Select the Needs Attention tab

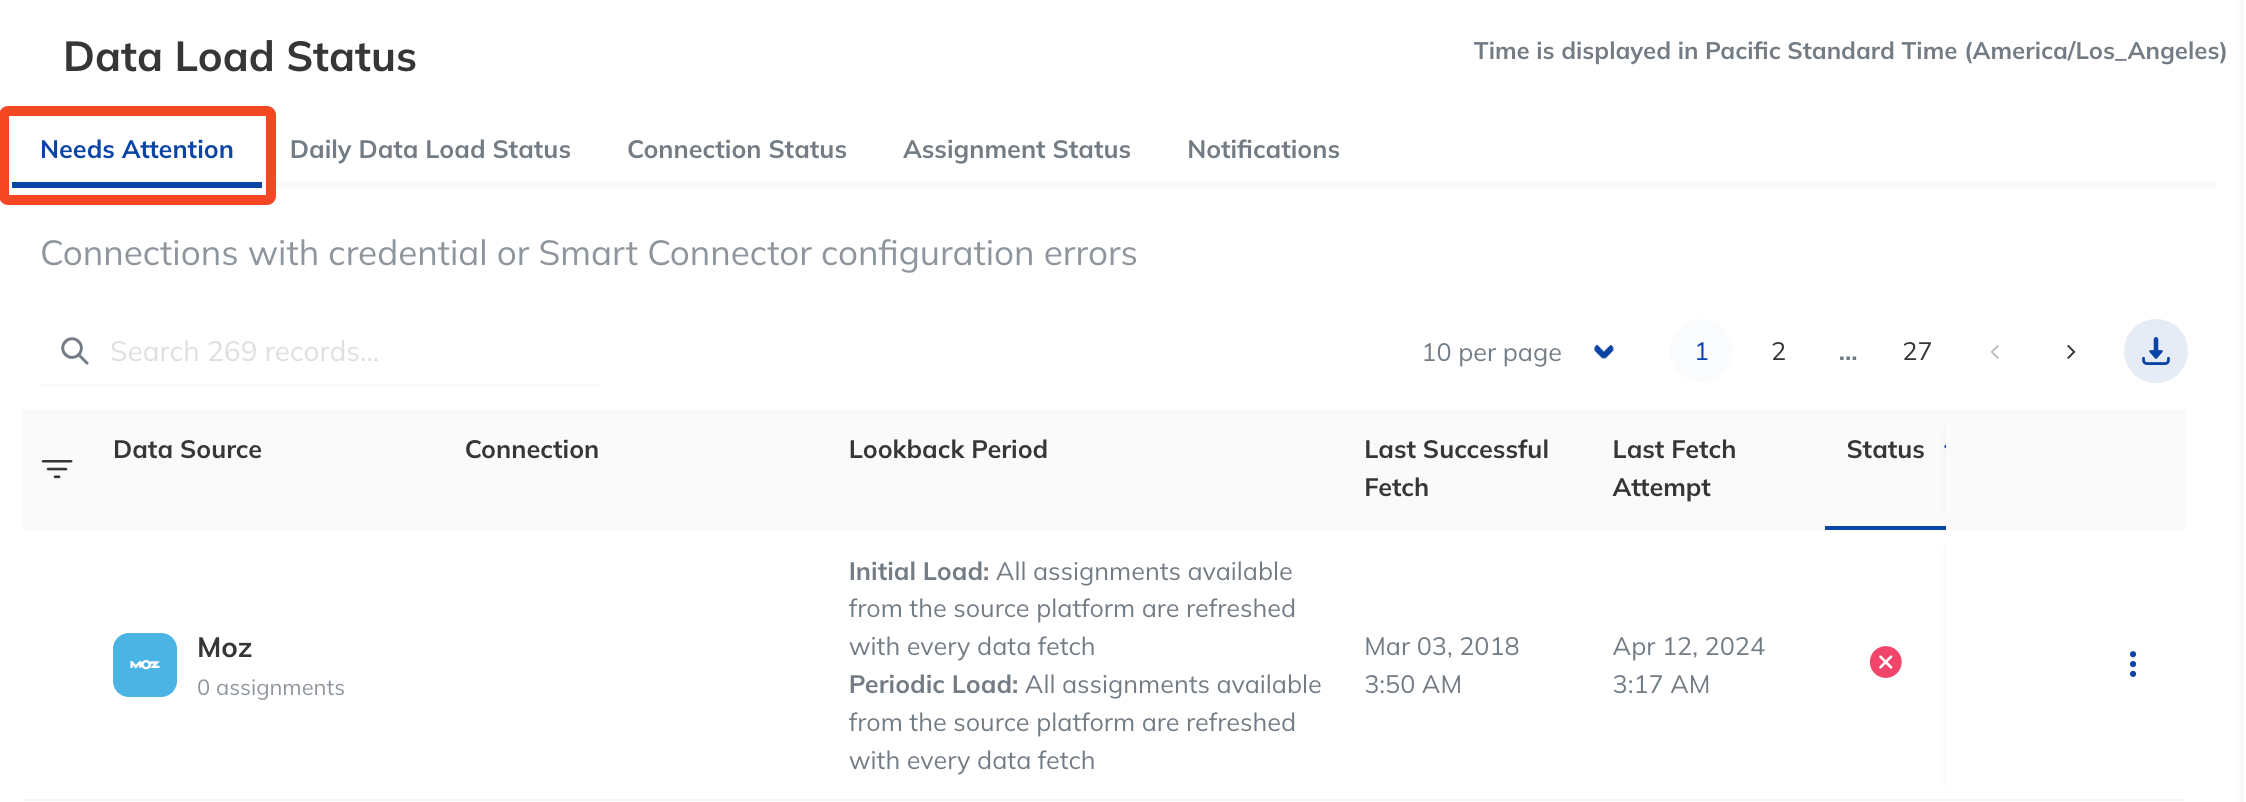[137, 150]
